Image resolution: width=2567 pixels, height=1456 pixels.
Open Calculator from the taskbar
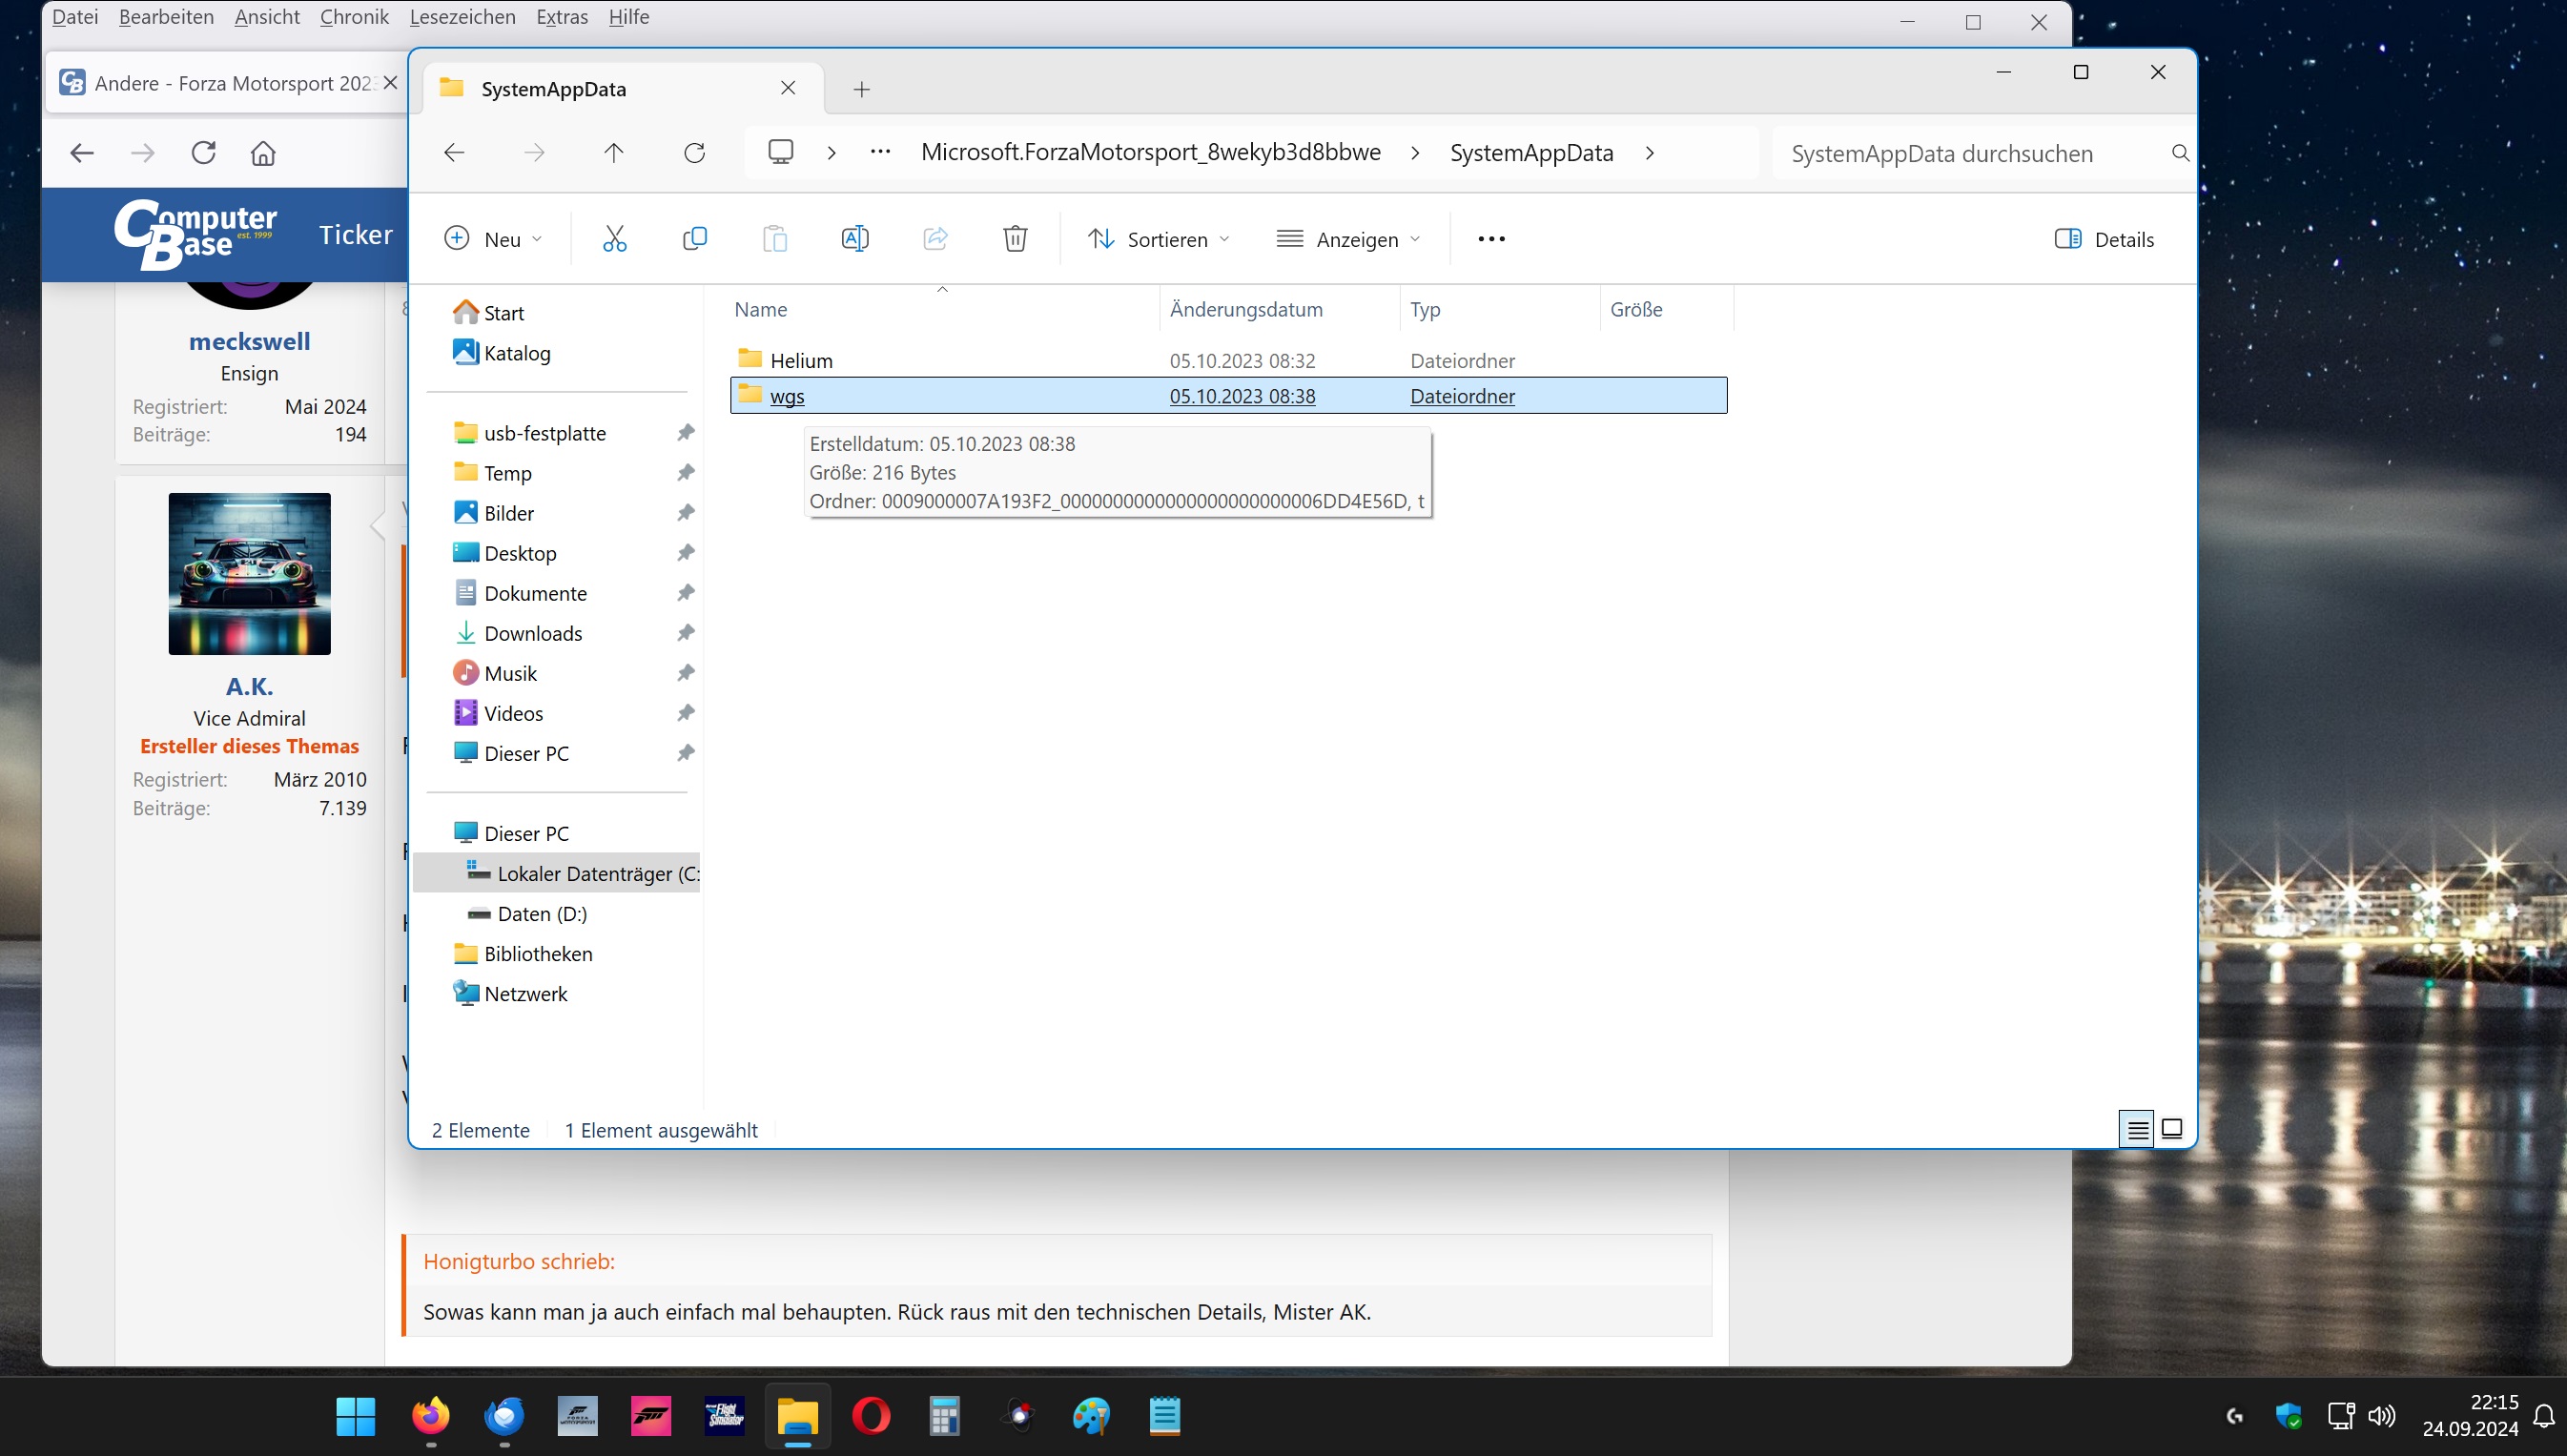pos(943,1416)
